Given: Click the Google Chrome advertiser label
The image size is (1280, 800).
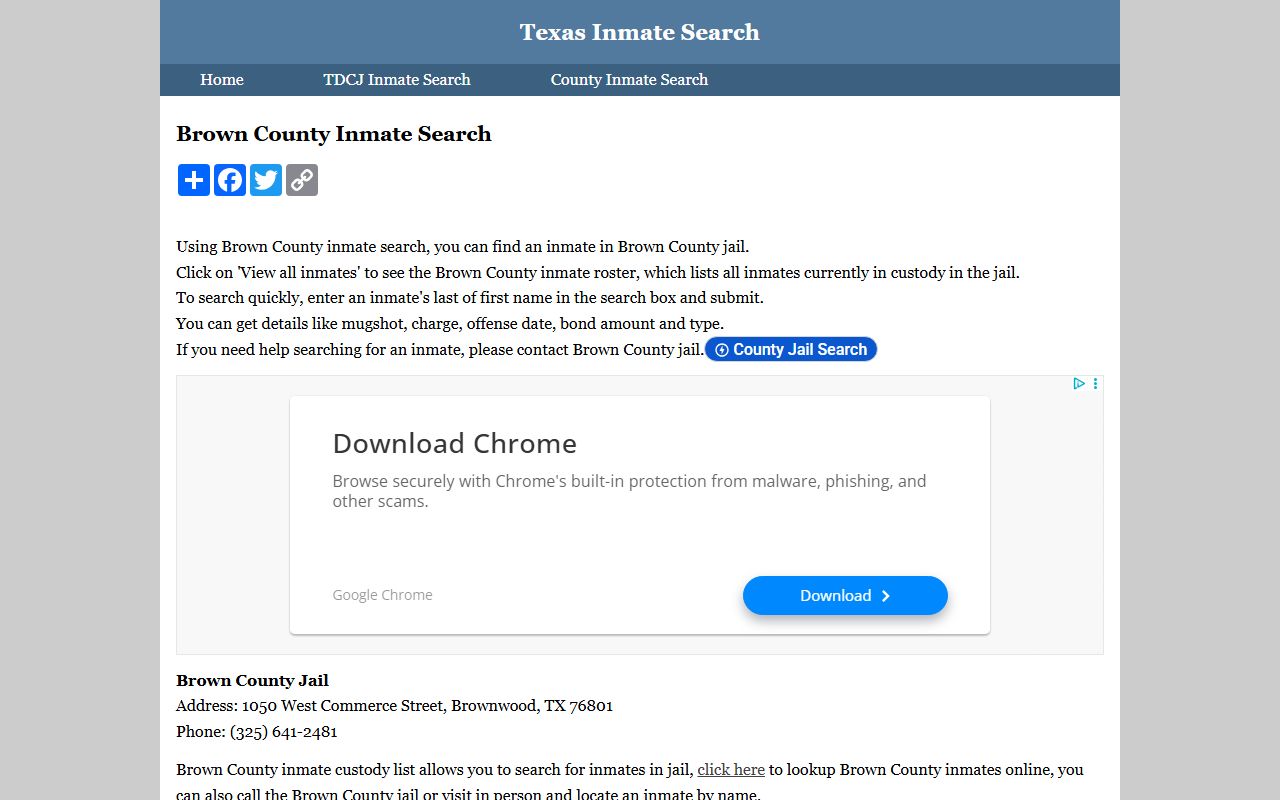Looking at the screenshot, I should (382, 595).
